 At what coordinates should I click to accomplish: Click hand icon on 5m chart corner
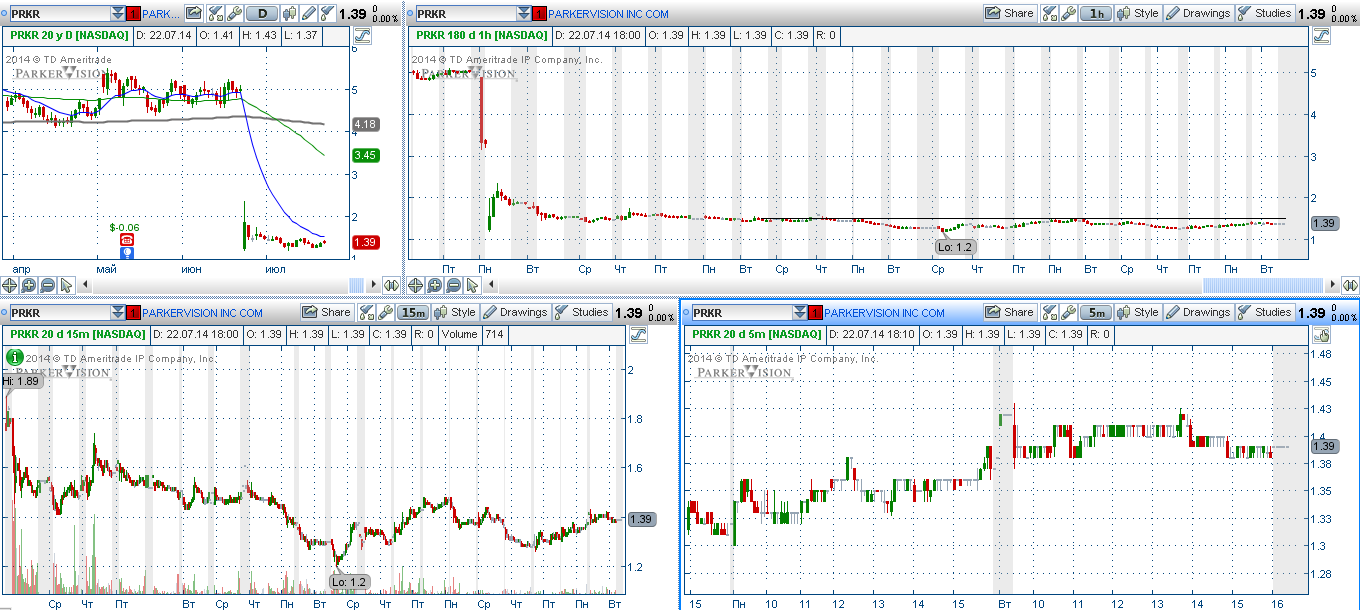point(1320,335)
